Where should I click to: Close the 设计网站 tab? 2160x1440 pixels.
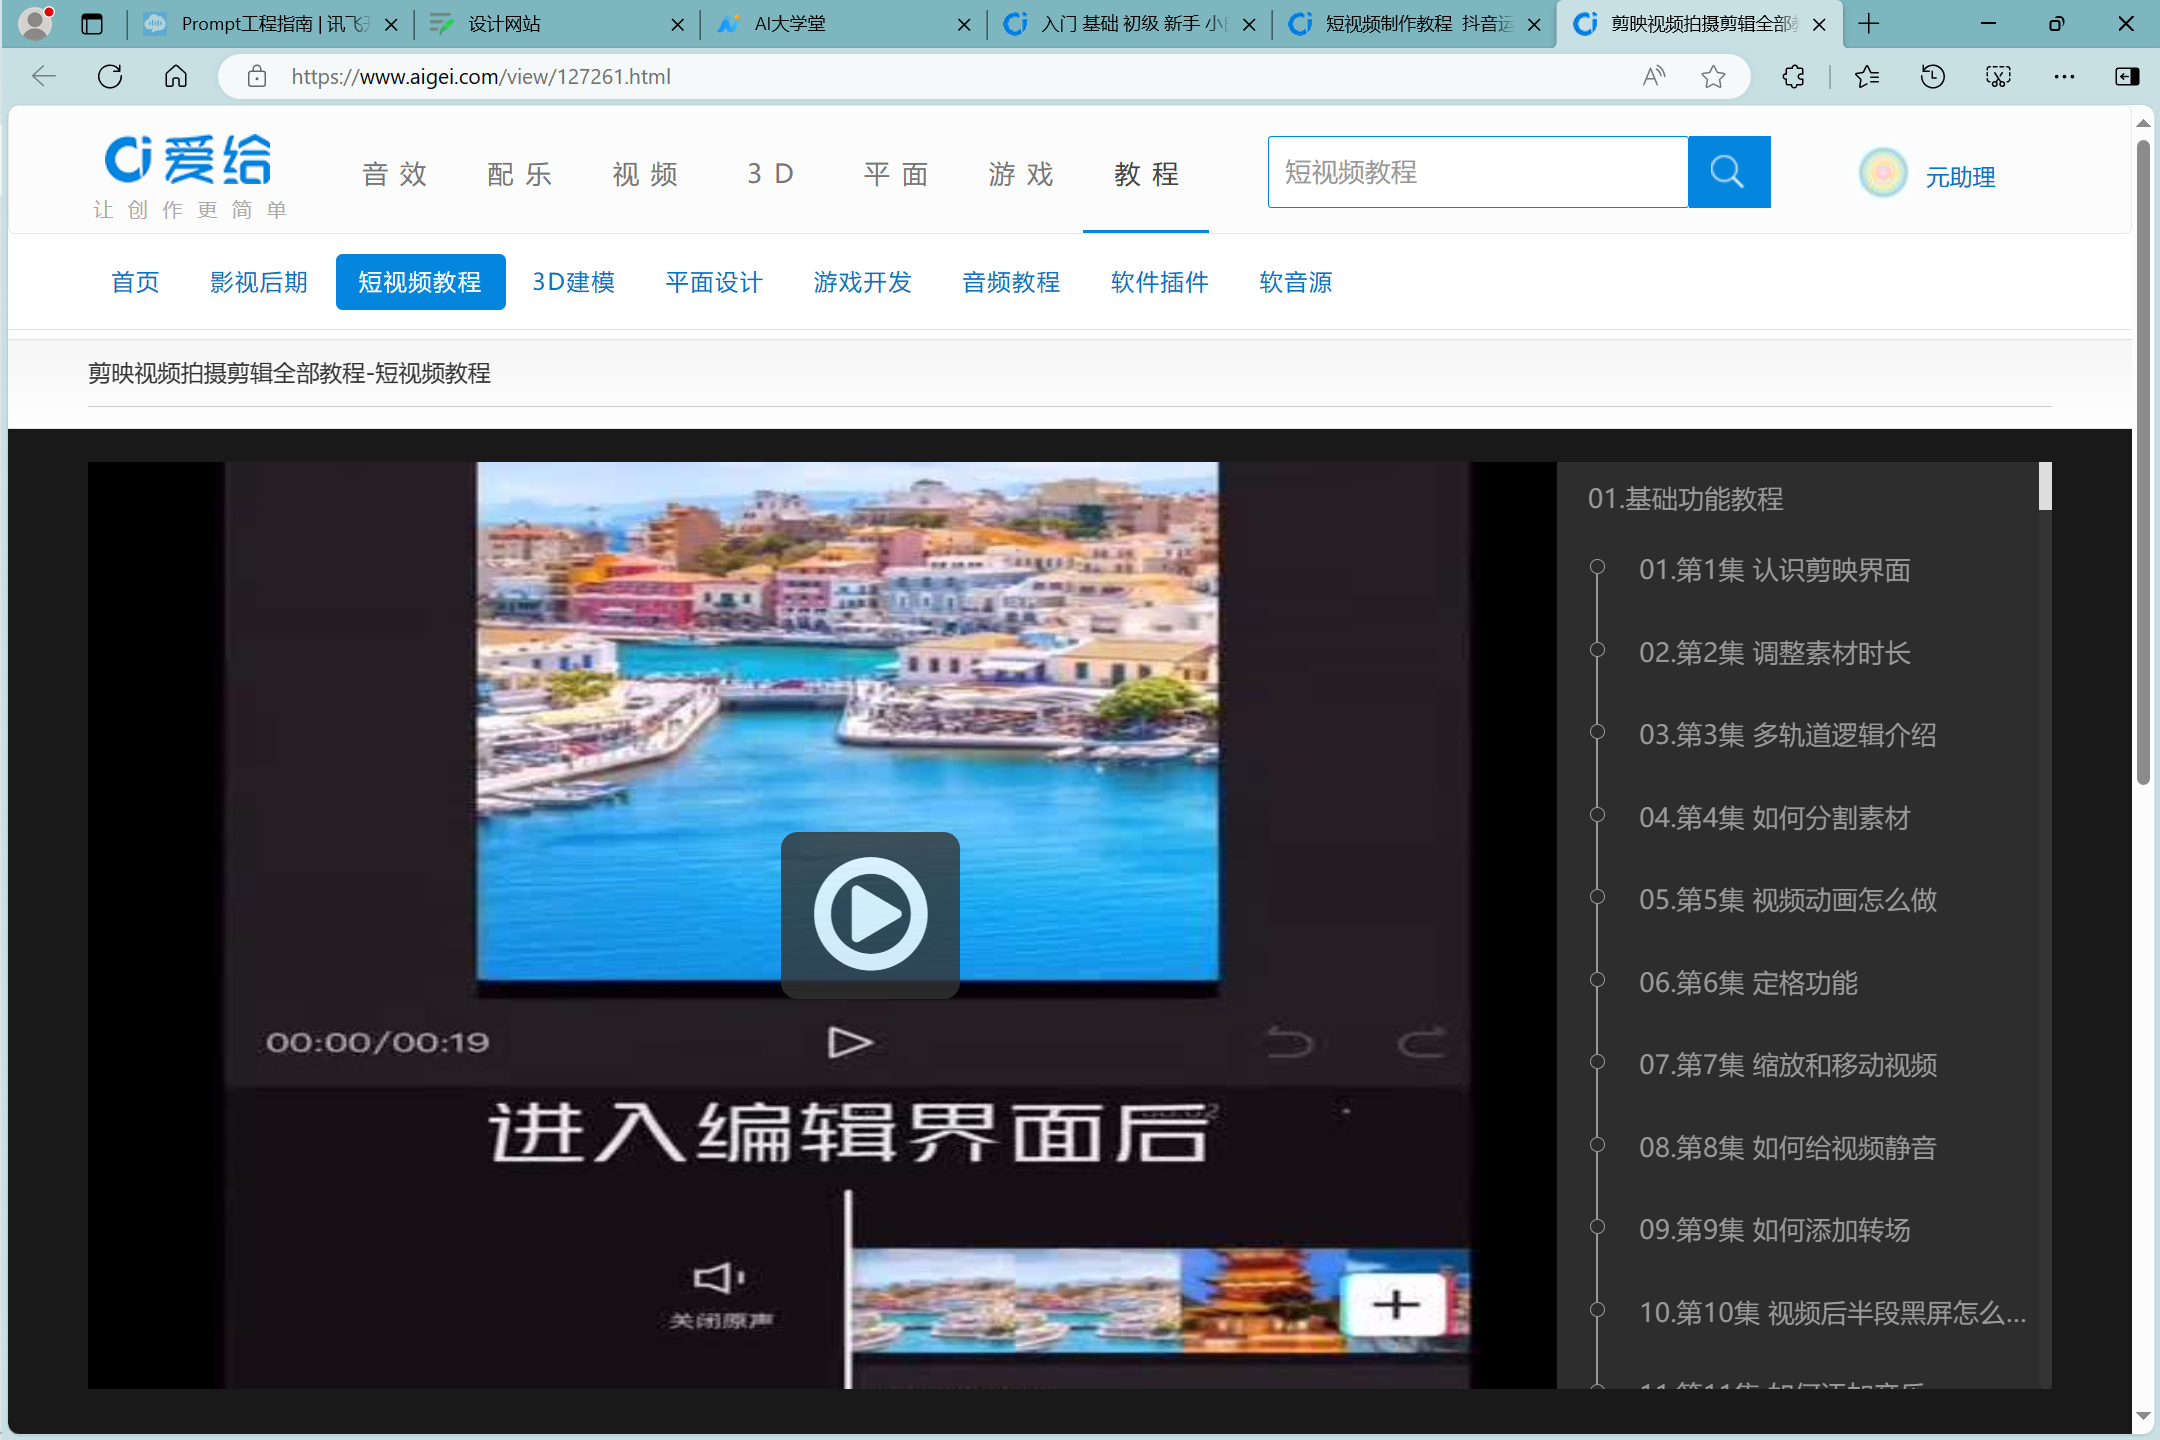677,25
